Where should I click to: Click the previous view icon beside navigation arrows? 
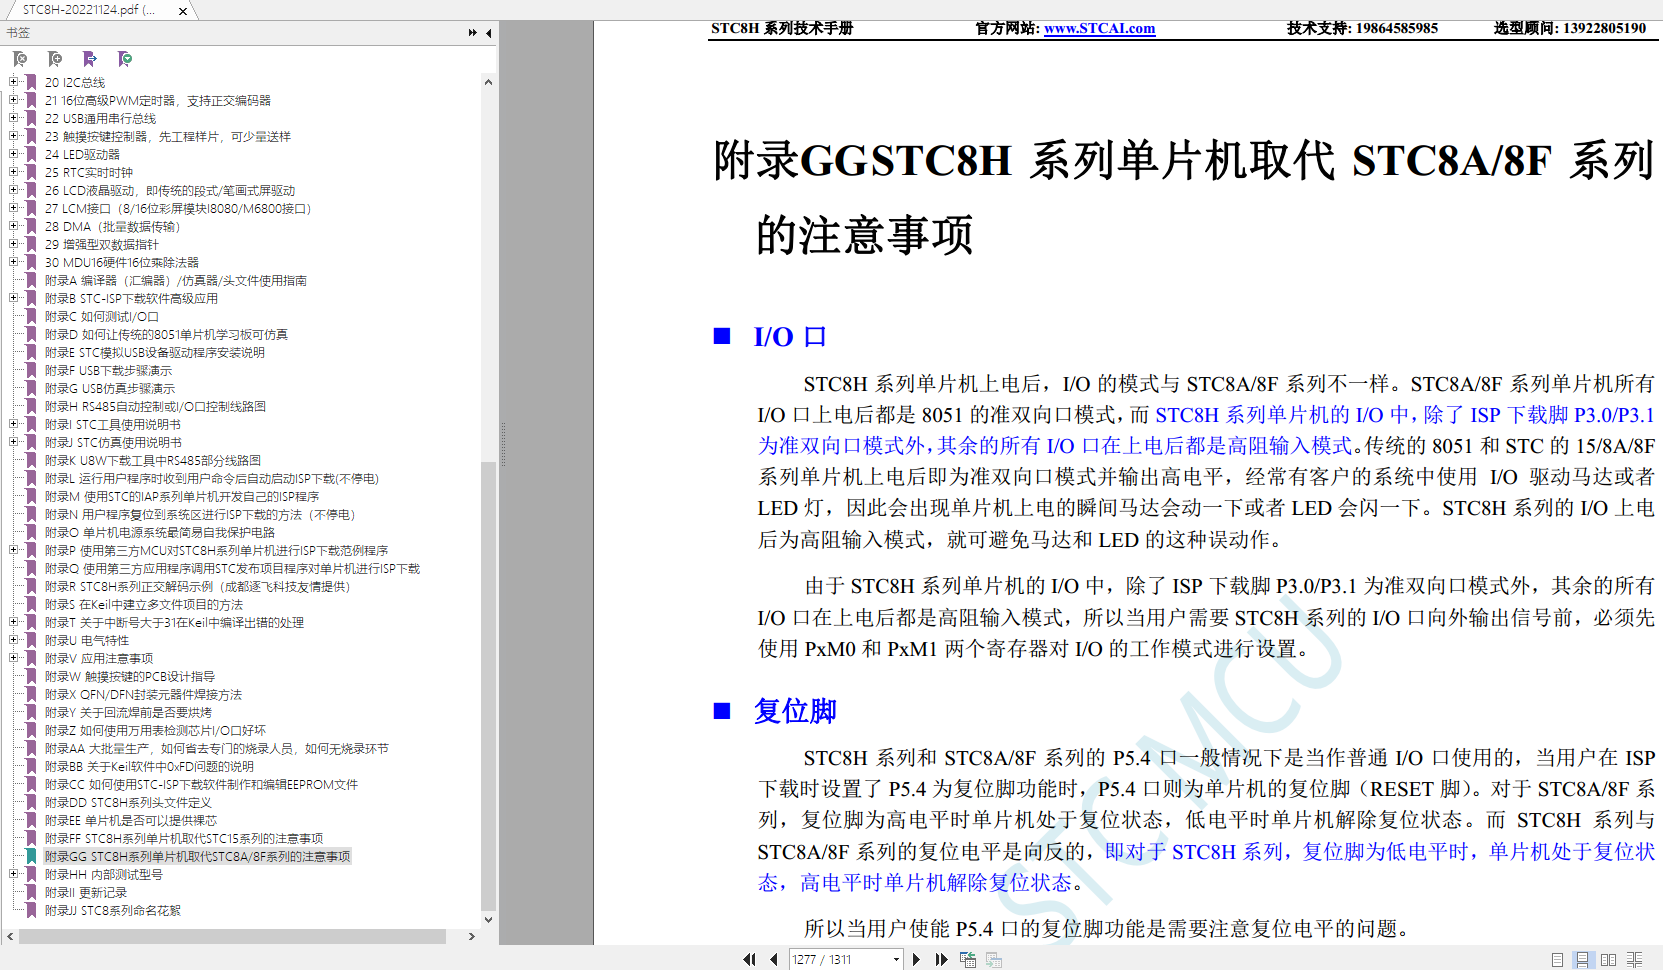pos(968,959)
